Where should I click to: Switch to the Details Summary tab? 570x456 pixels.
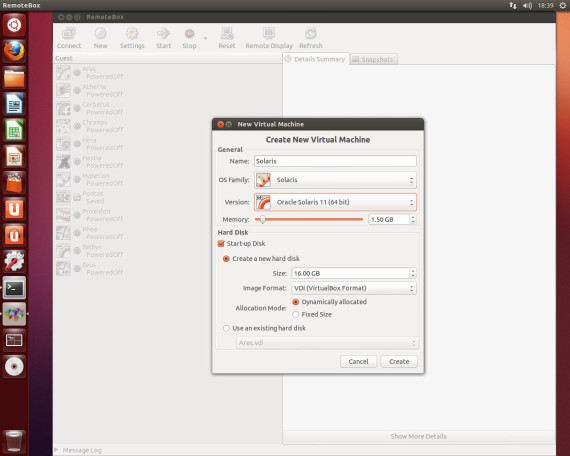[315, 59]
